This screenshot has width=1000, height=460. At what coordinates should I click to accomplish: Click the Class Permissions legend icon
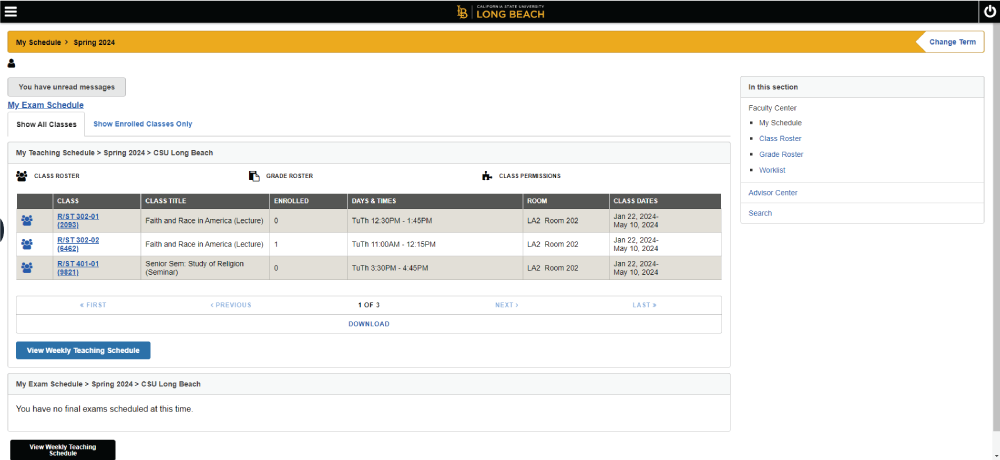click(x=487, y=176)
